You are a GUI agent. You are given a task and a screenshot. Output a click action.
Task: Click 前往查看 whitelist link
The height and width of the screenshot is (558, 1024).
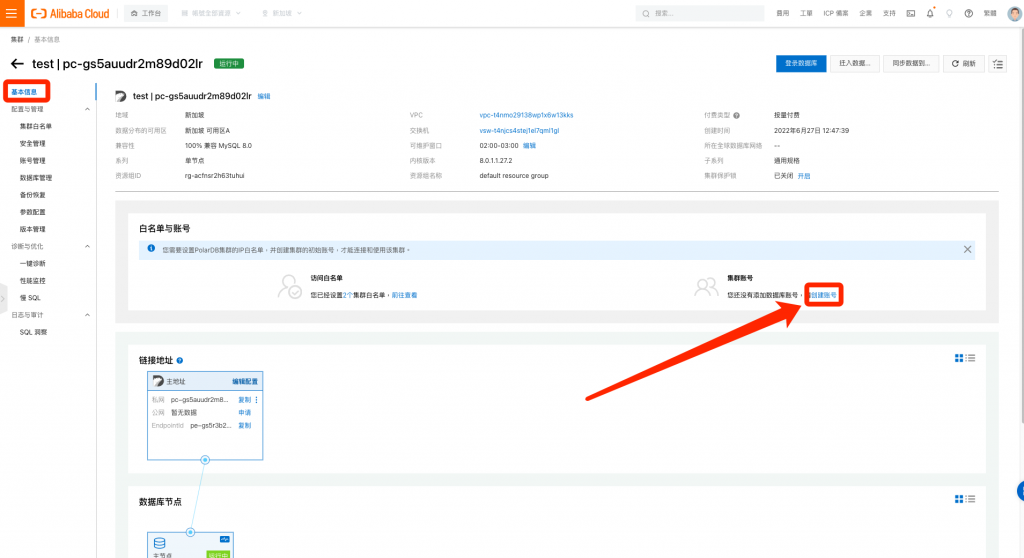404,295
